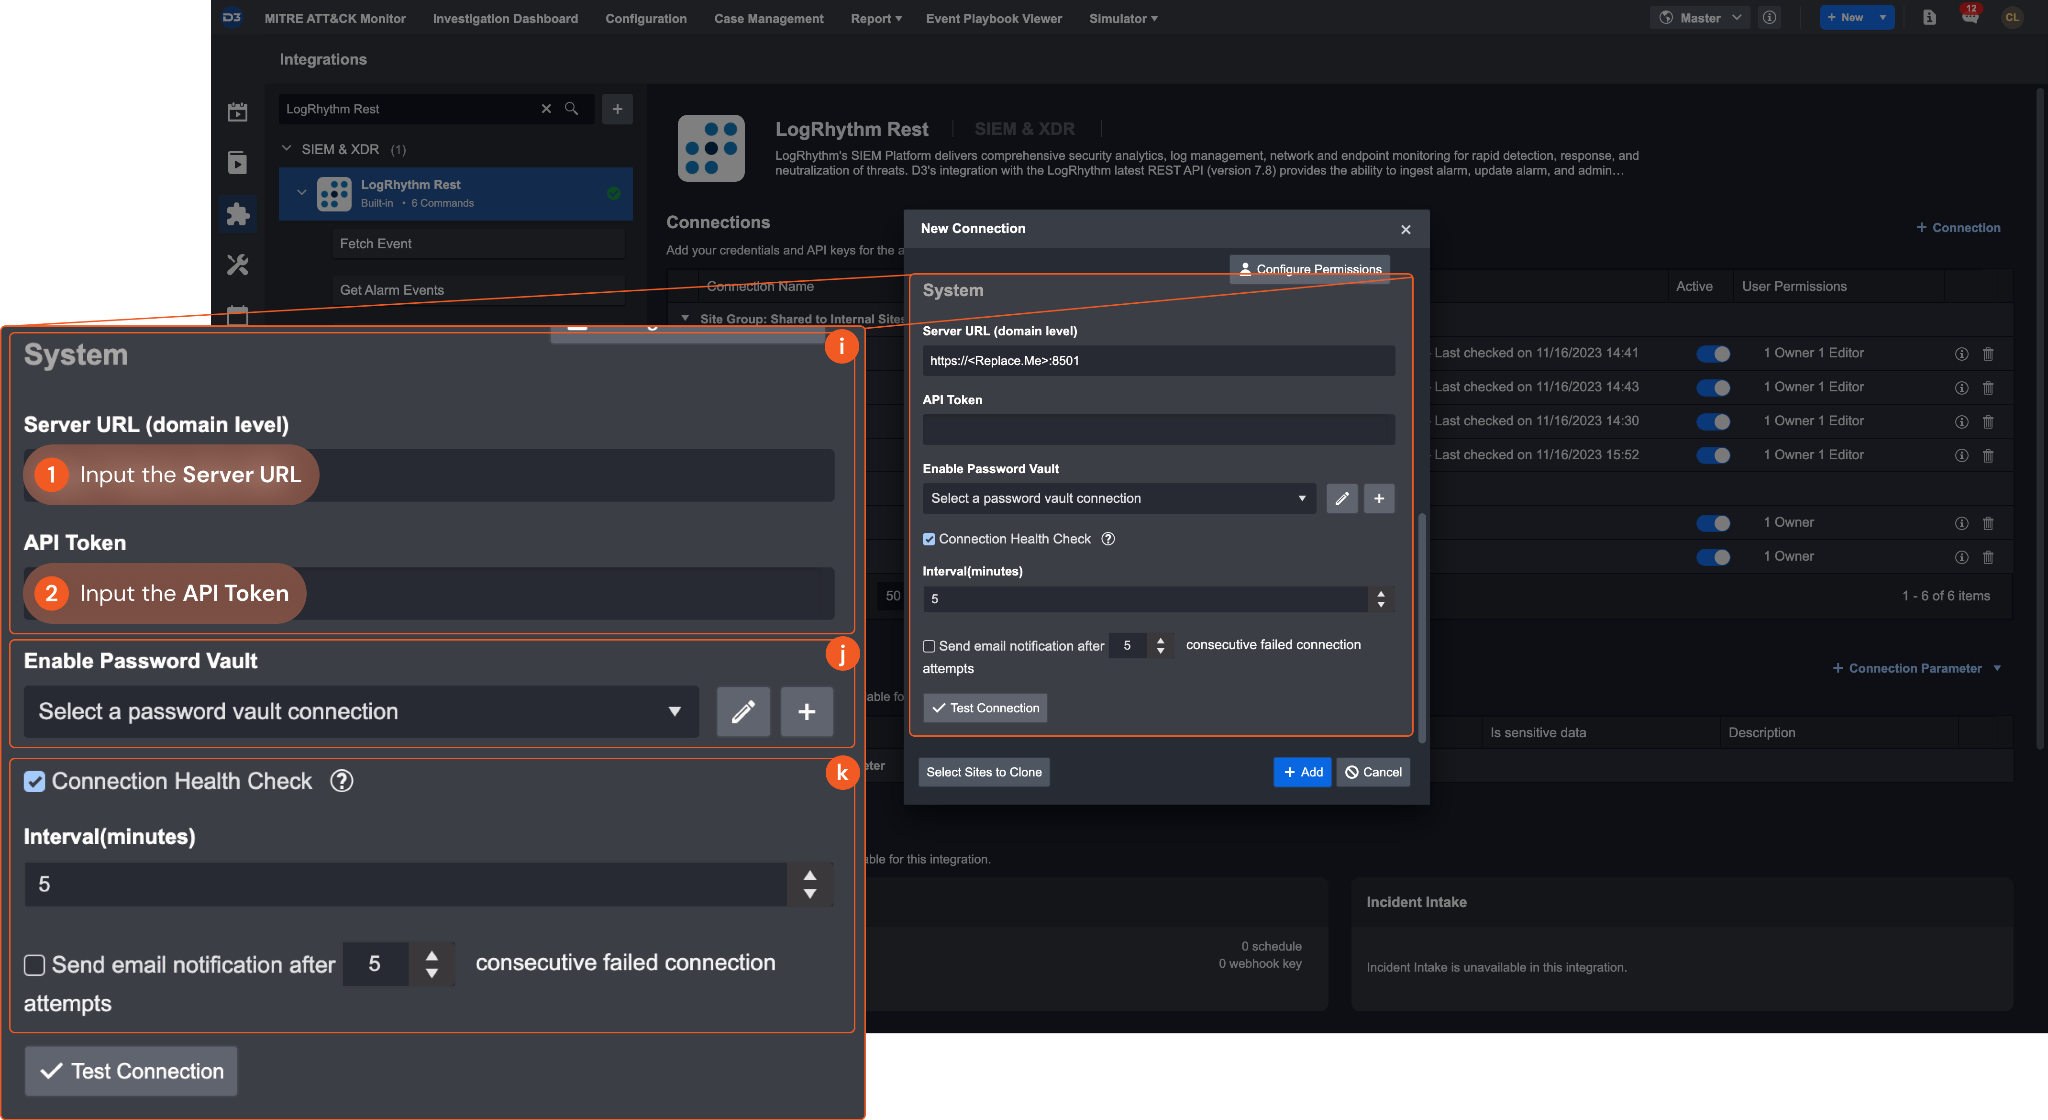Click the Connection Health Check help question icon
Viewport: 2048px width, 1120px height.
point(1108,539)
